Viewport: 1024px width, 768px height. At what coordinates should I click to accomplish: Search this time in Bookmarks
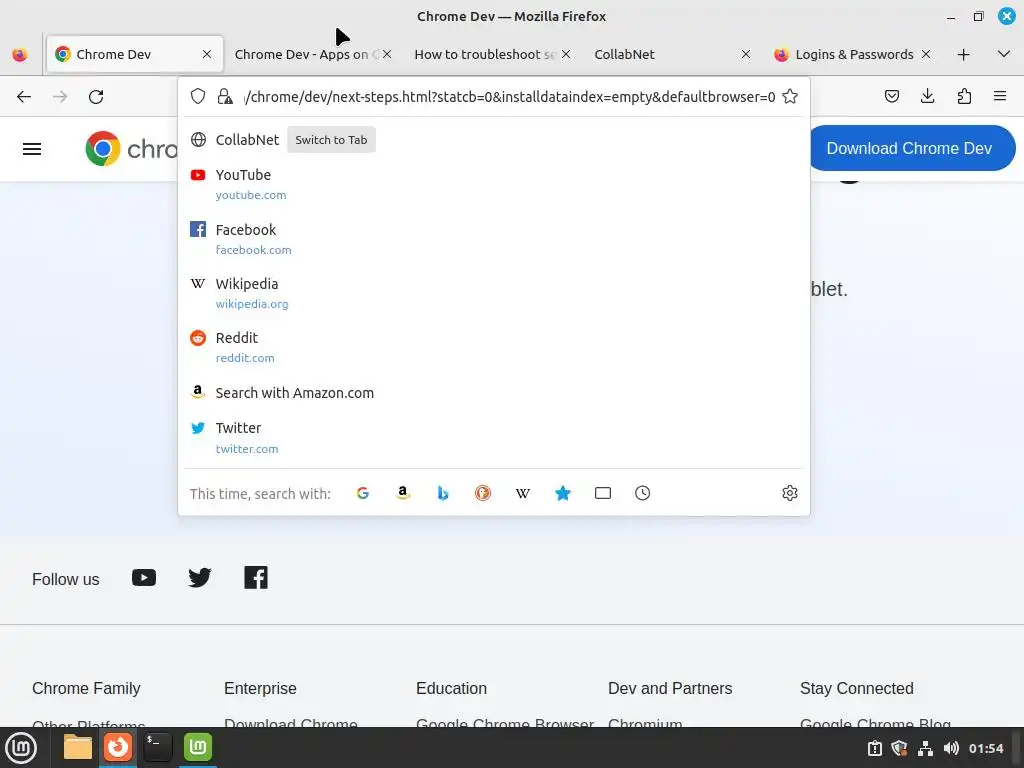(x=563, y=493)
